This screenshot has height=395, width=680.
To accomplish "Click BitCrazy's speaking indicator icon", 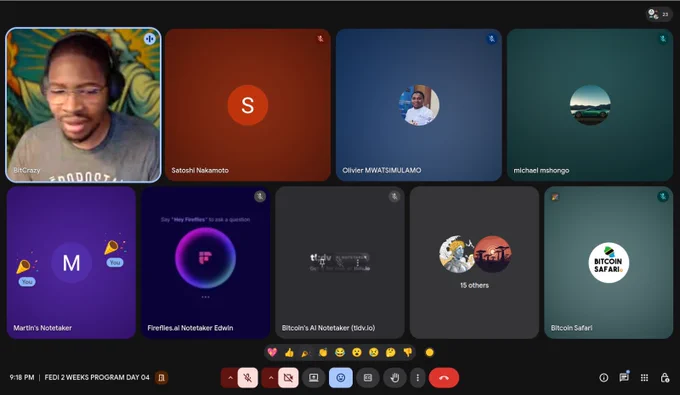I will tap(150, 39).
